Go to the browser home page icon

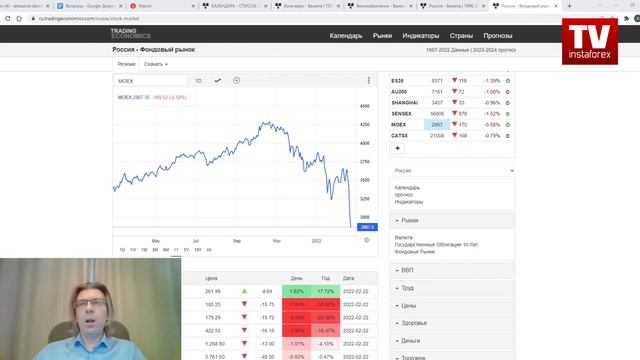(x=19, y=18)
